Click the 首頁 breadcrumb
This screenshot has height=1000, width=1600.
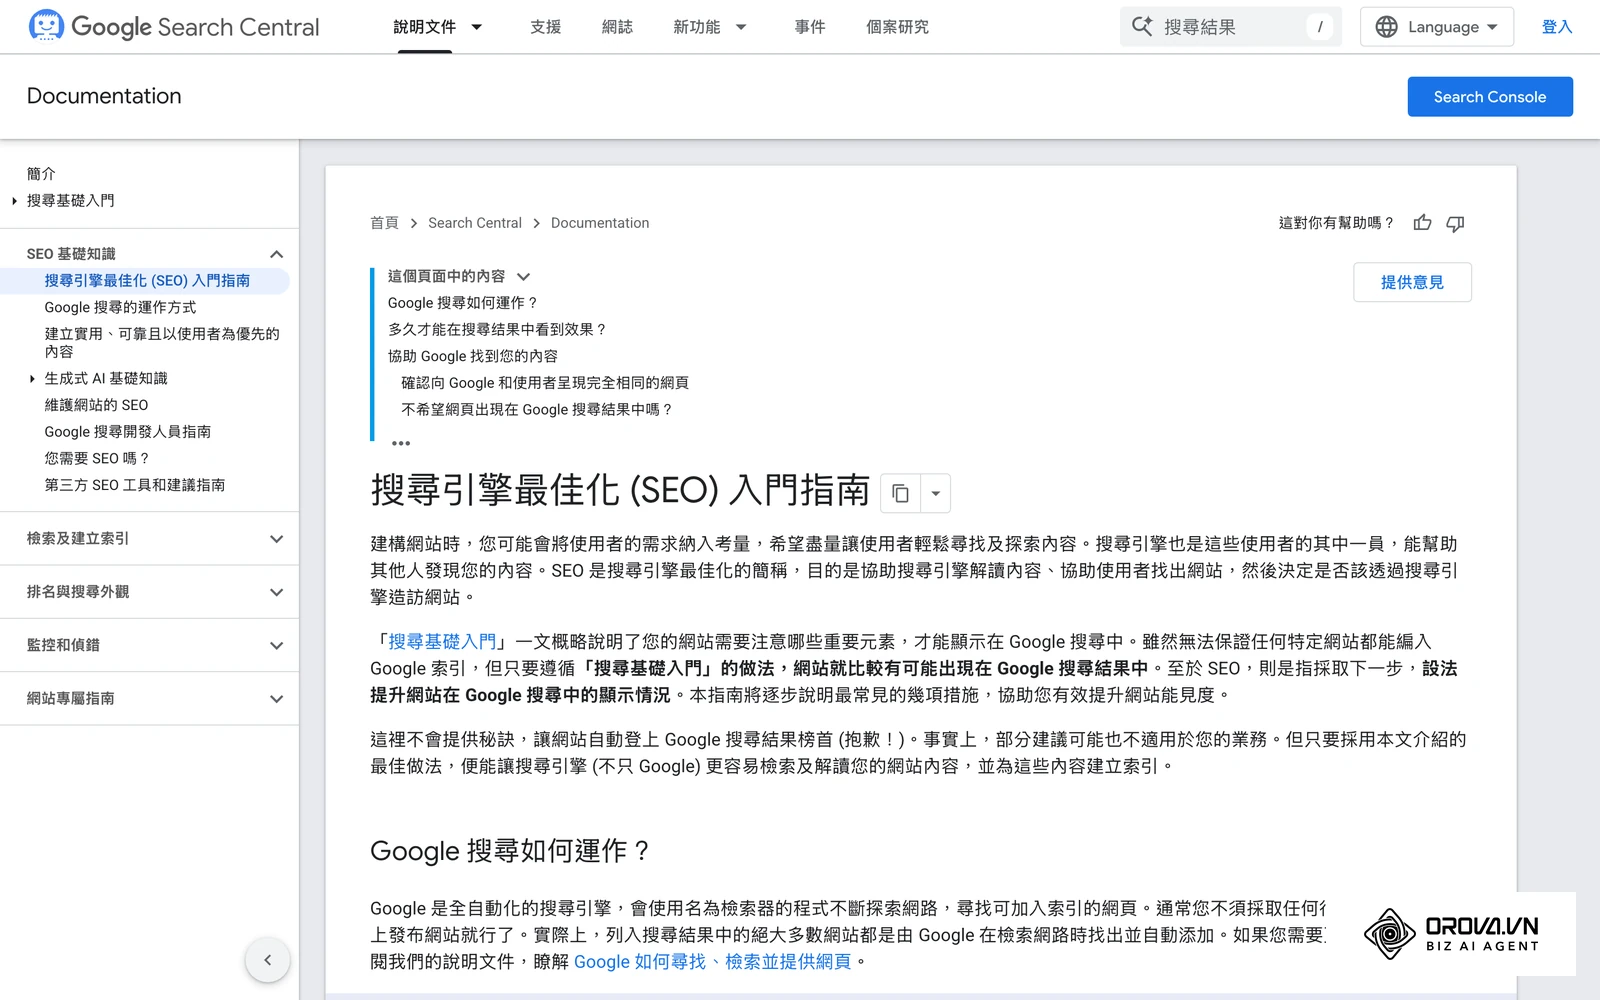tap(384, 223)
